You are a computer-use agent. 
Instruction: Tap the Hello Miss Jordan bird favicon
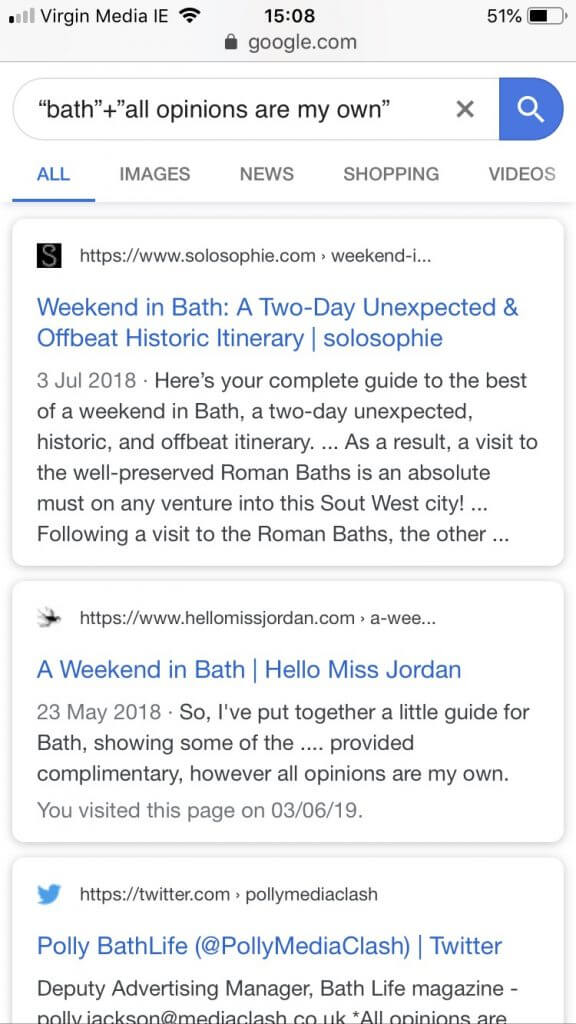[46, 617]
